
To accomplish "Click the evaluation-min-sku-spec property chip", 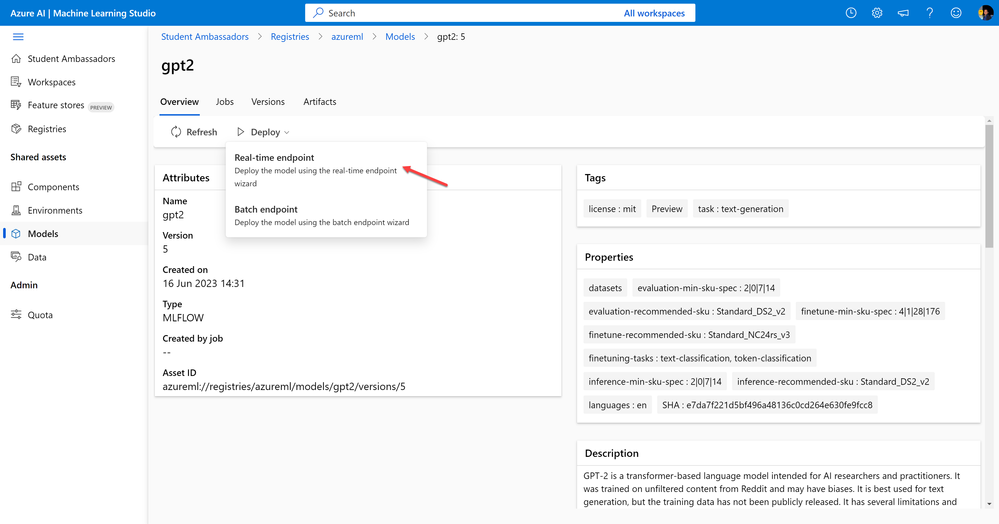I will click(706, 288).
